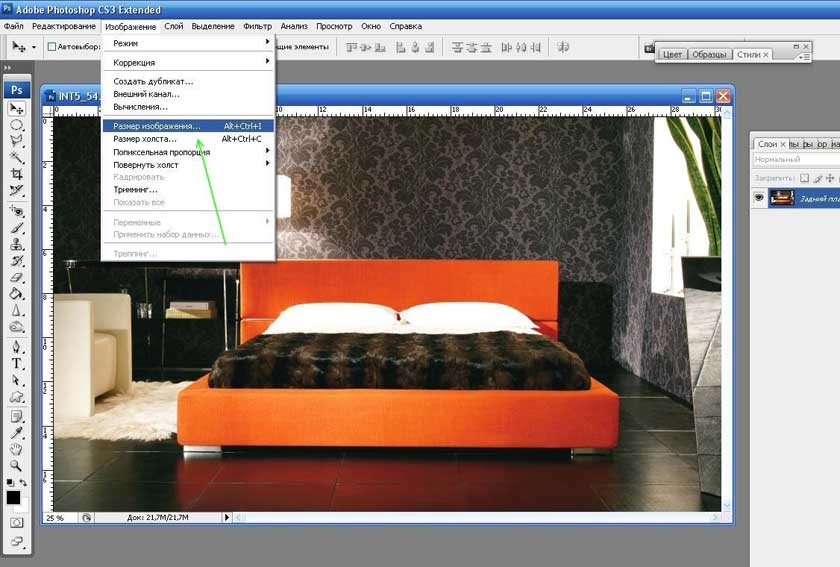Image resolution: width=840 pixels, height=567 pixels.
Task: Select the Hand tool
Action: (x=17, y=449)
